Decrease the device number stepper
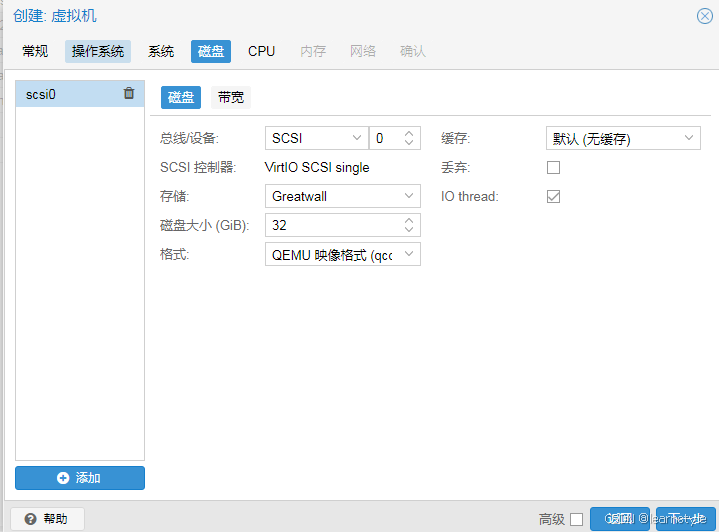This screenshot has height=532, width=719. tap(409, 143)
